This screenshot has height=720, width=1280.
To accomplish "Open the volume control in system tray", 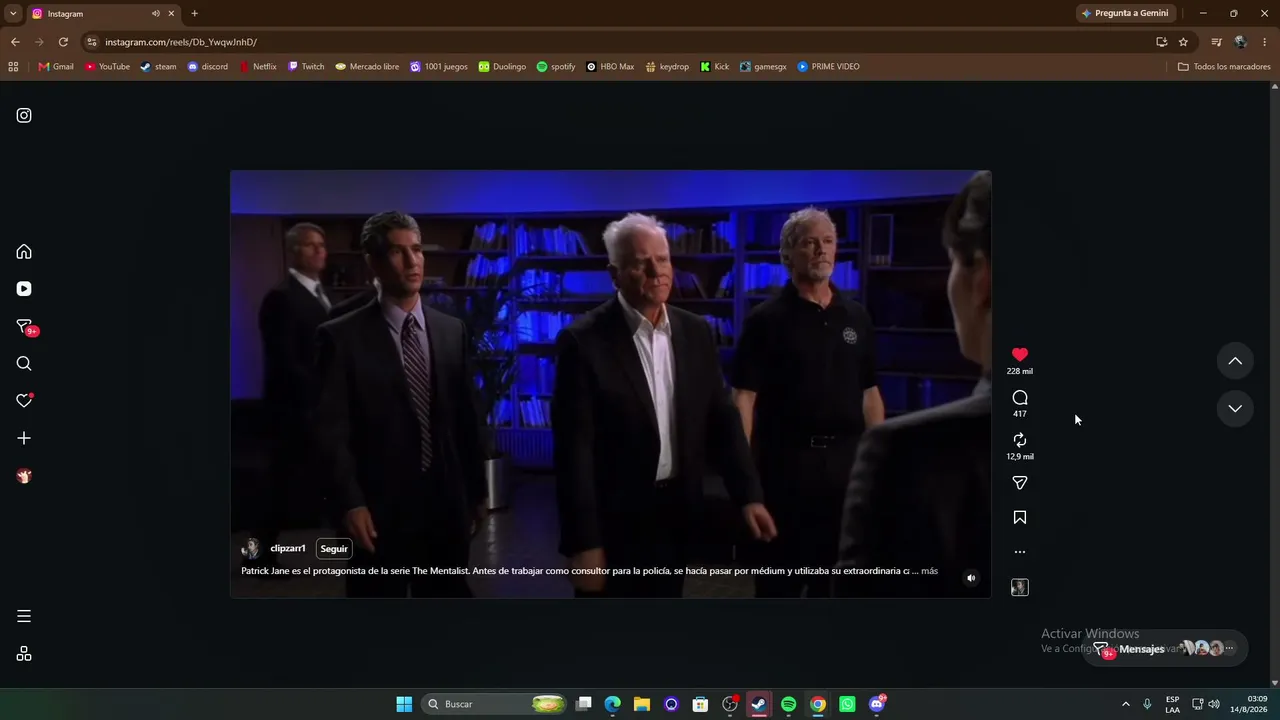I will click(1214, 704).
